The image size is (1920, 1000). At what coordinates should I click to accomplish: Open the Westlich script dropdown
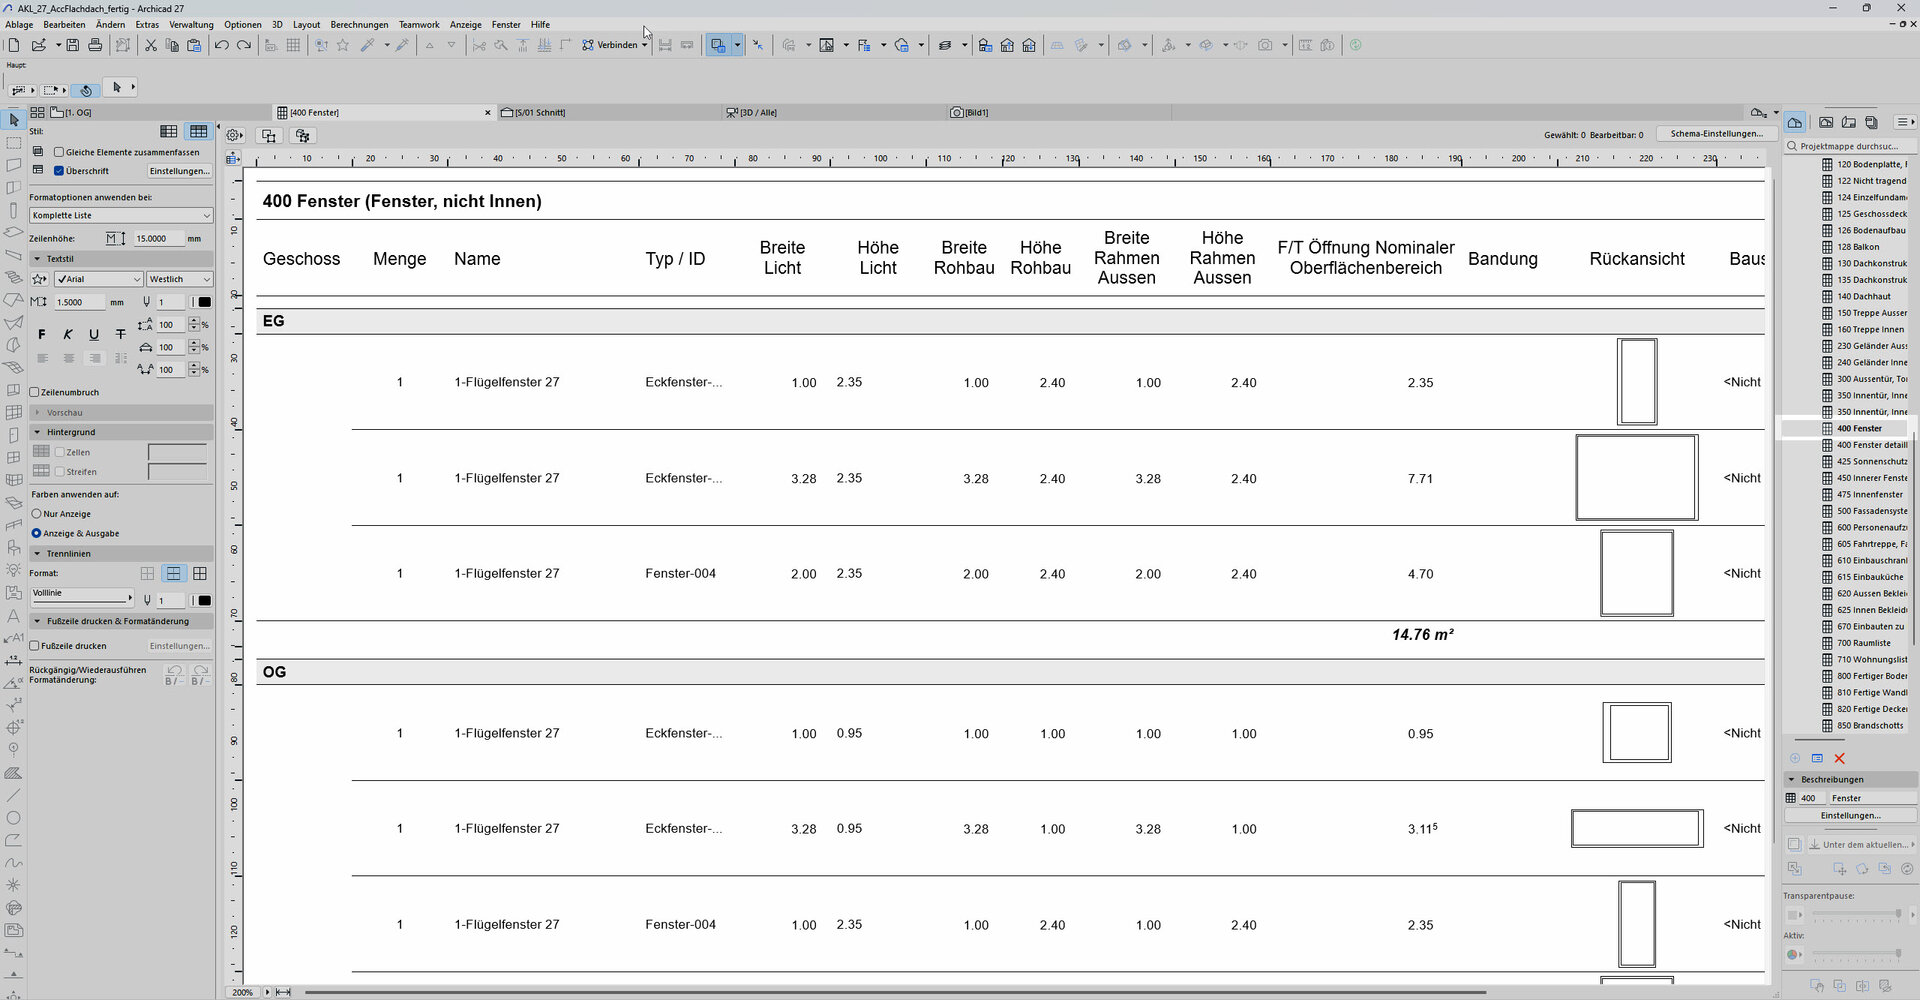coord(179,279)
